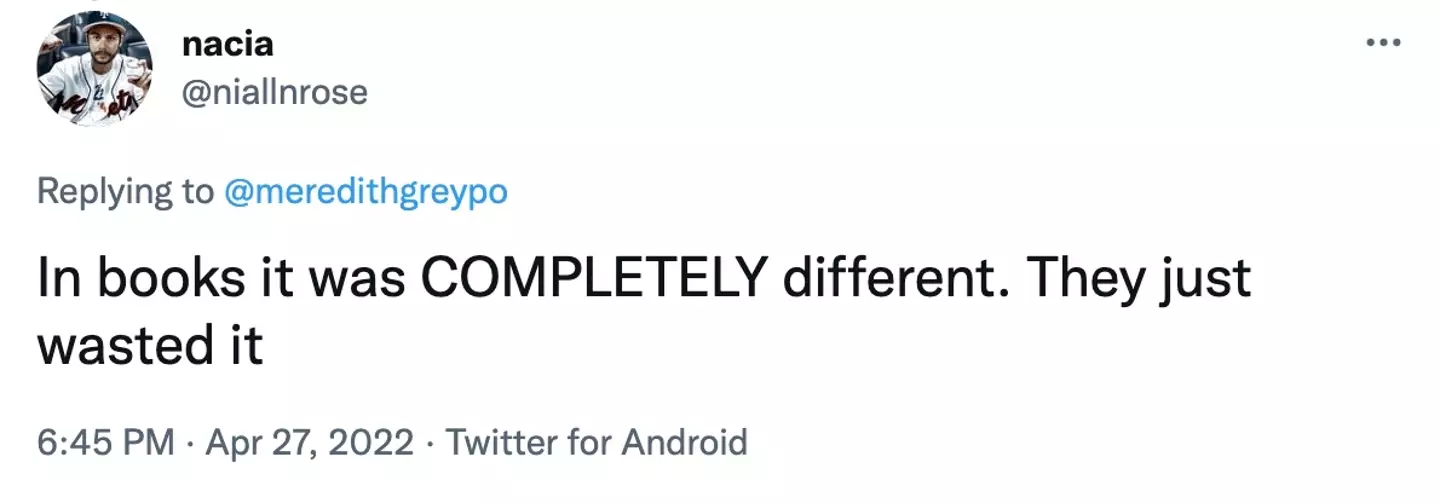Image resolution: width=1440 pixels, height=503 pixels.
Task: Open the "nacia" display name profile
Action: pyautogui.click(x=228, y=44)
